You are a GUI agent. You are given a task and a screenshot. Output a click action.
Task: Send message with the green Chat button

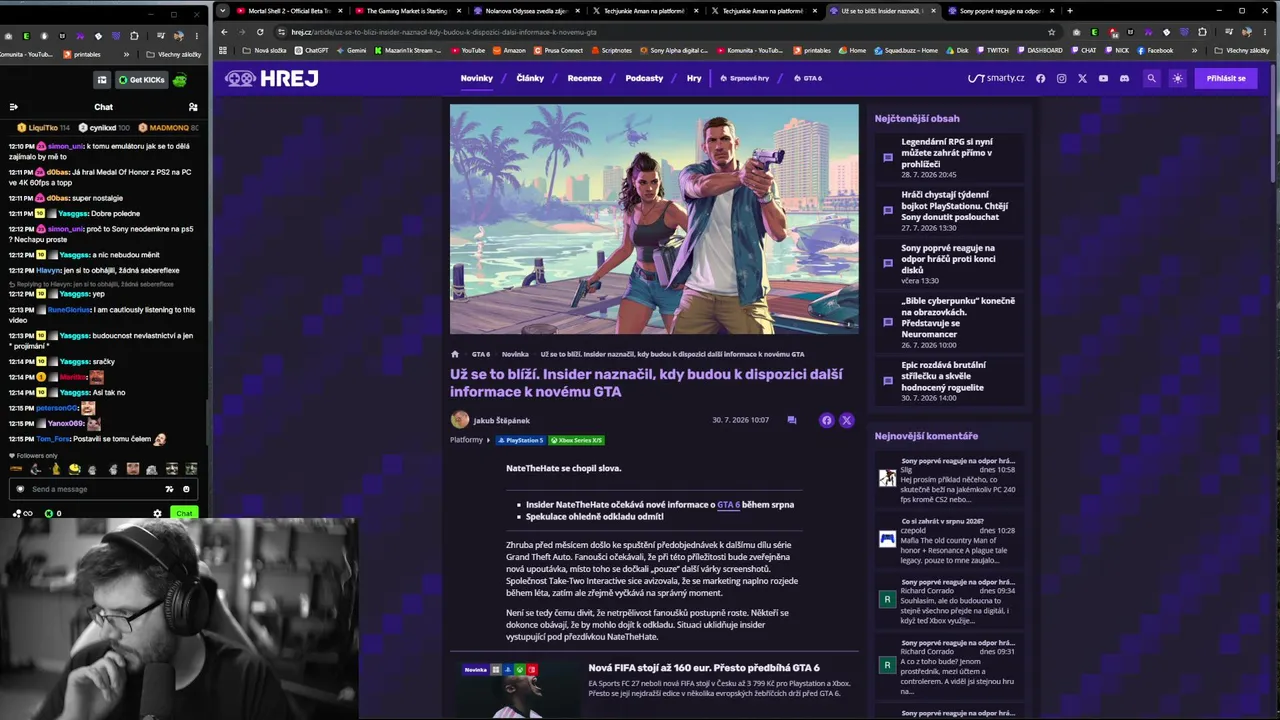tap(184, 514)
